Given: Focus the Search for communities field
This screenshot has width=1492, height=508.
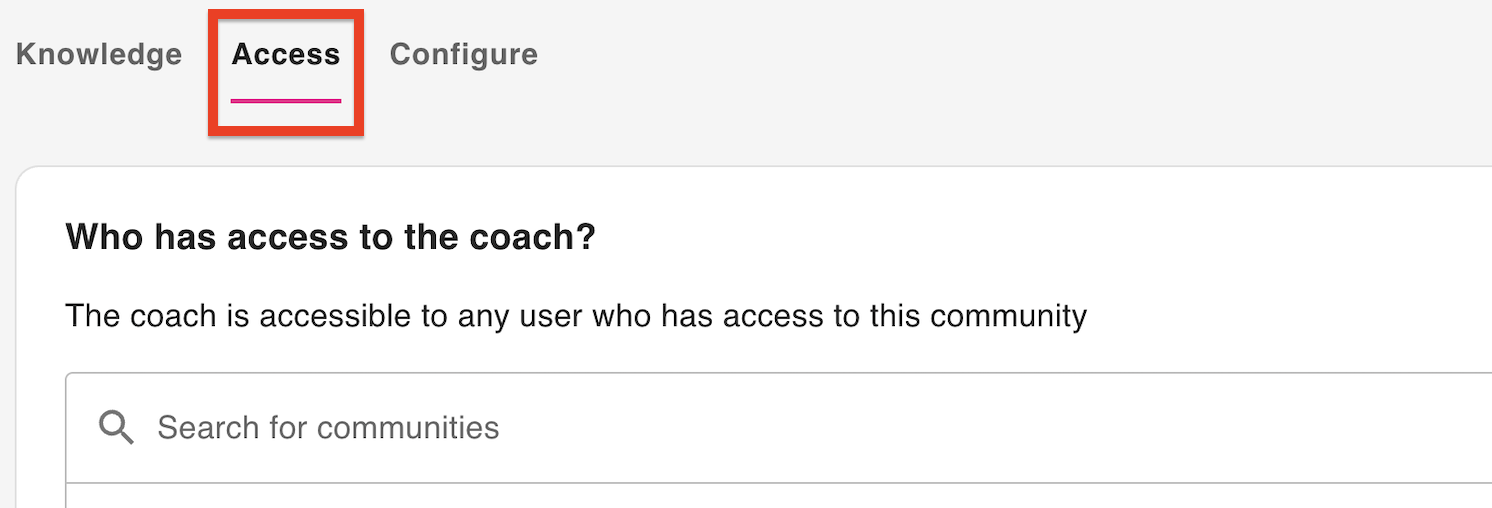Looking at the screenshot, I should click(x=700, y=428).
